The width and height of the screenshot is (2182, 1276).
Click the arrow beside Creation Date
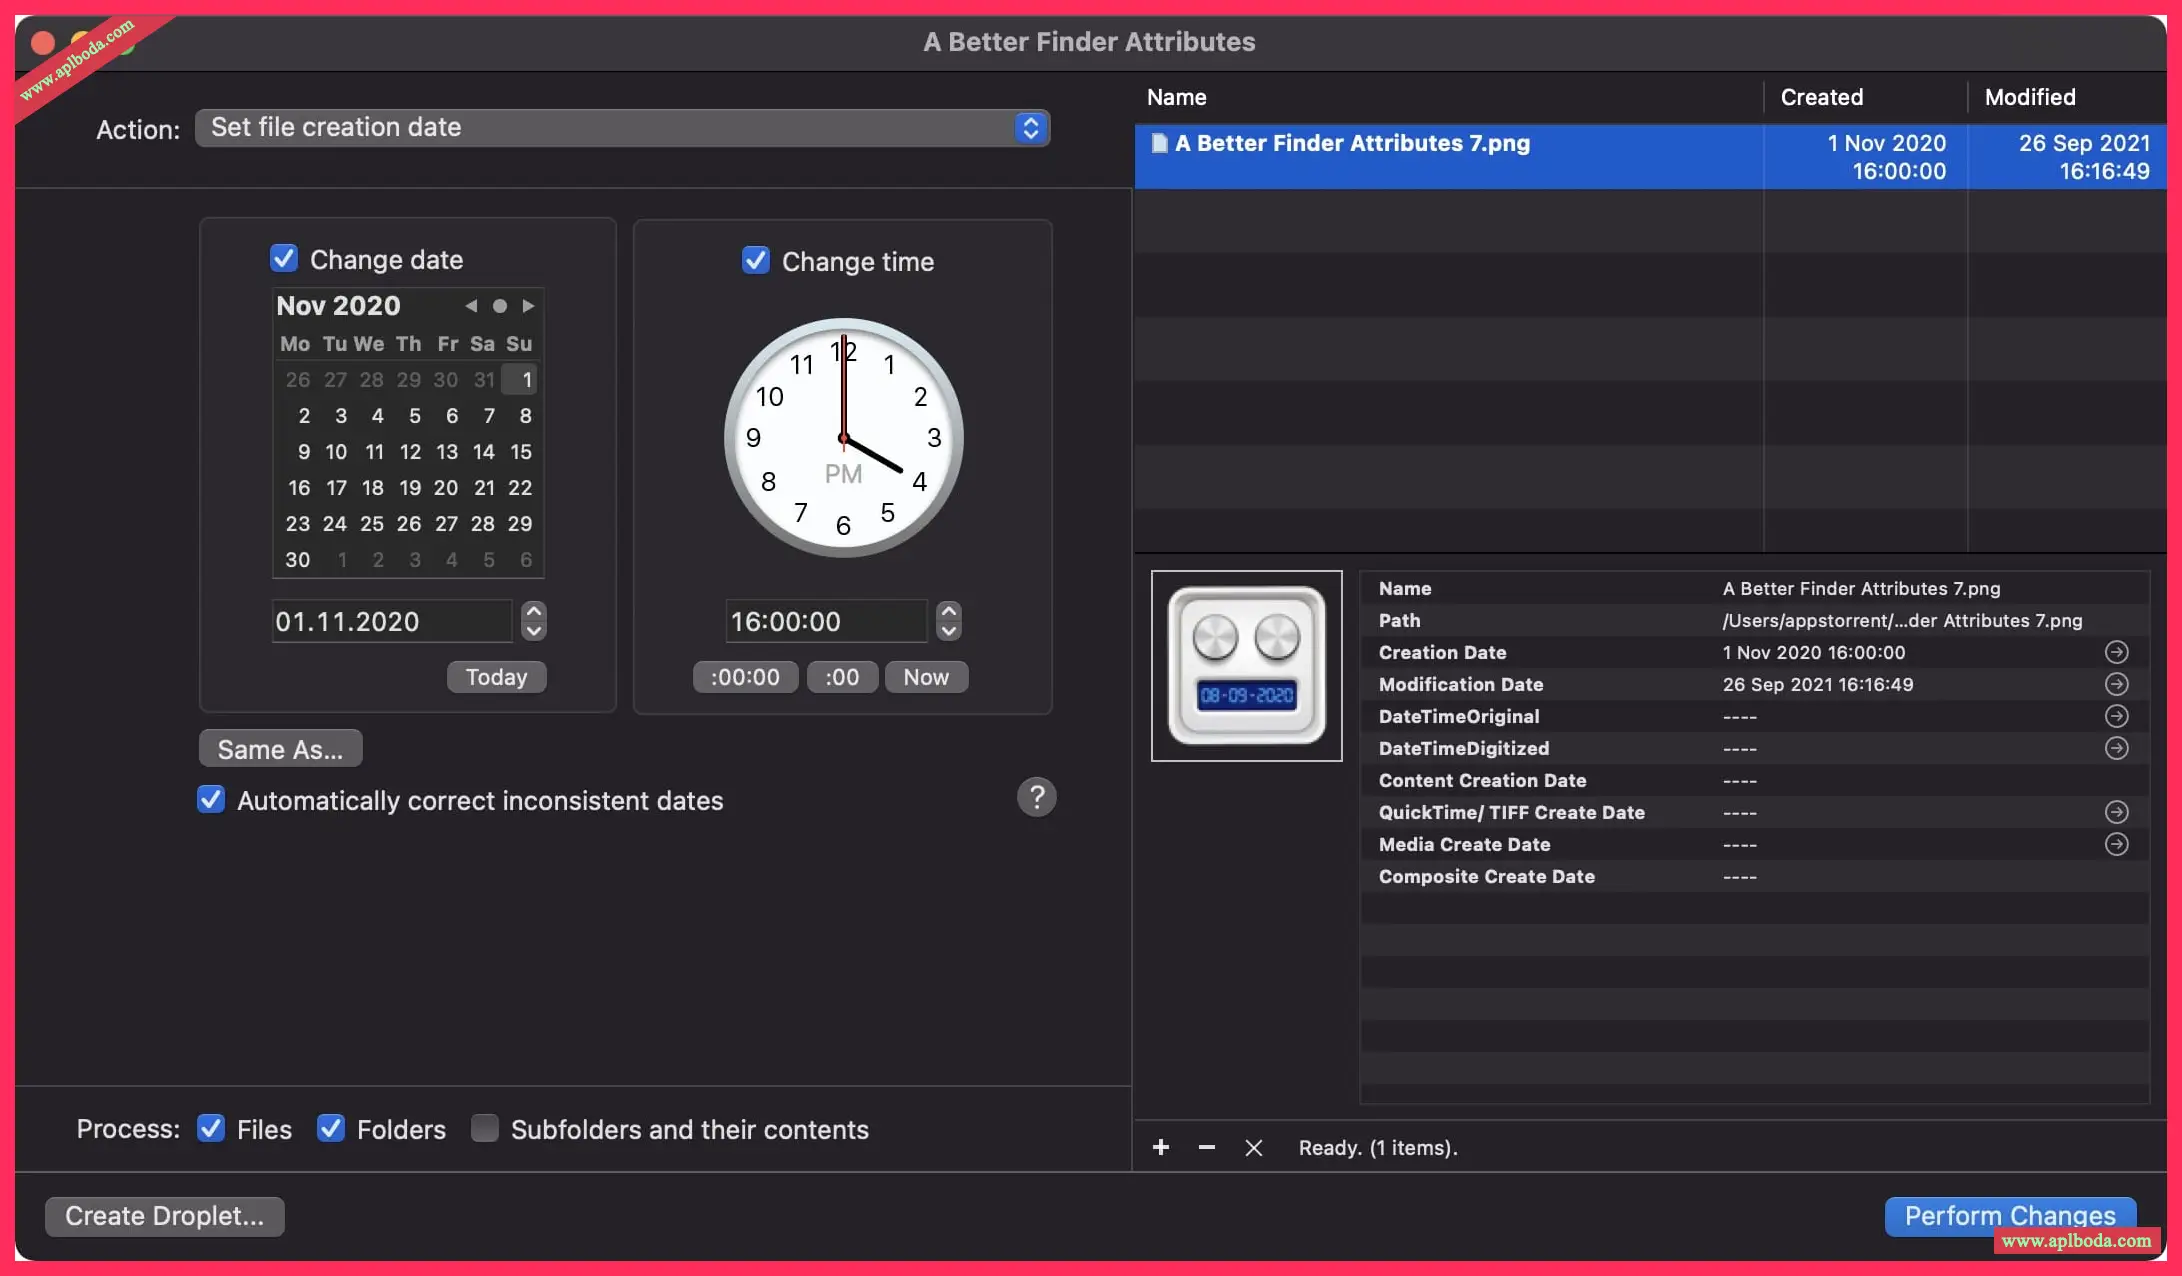[2116, 652]
